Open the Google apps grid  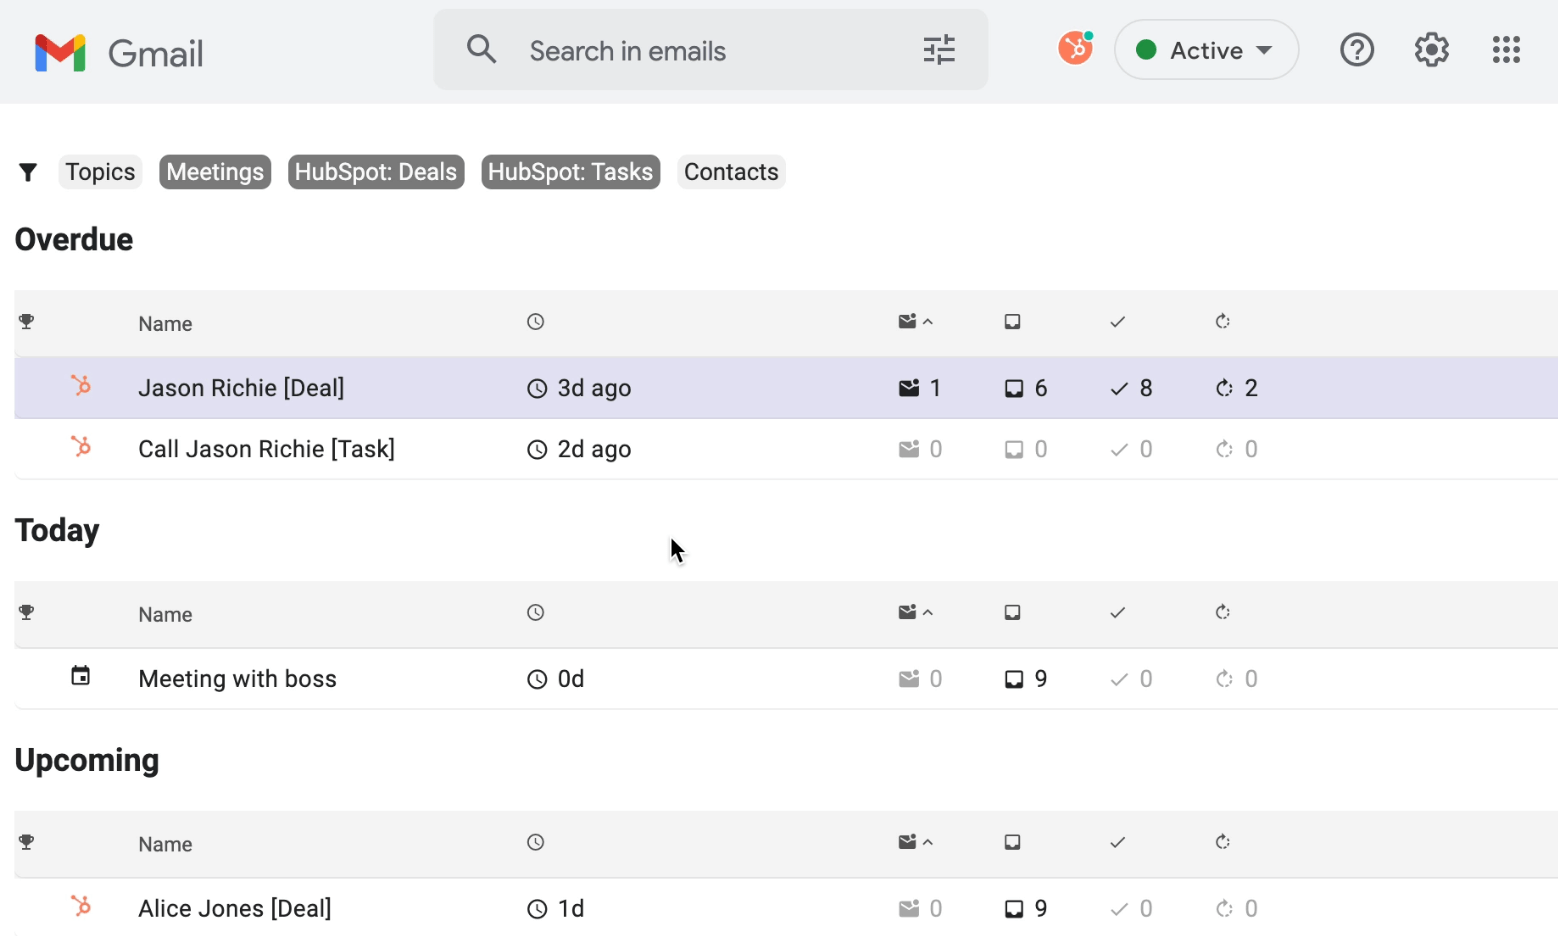[1505, 50]
